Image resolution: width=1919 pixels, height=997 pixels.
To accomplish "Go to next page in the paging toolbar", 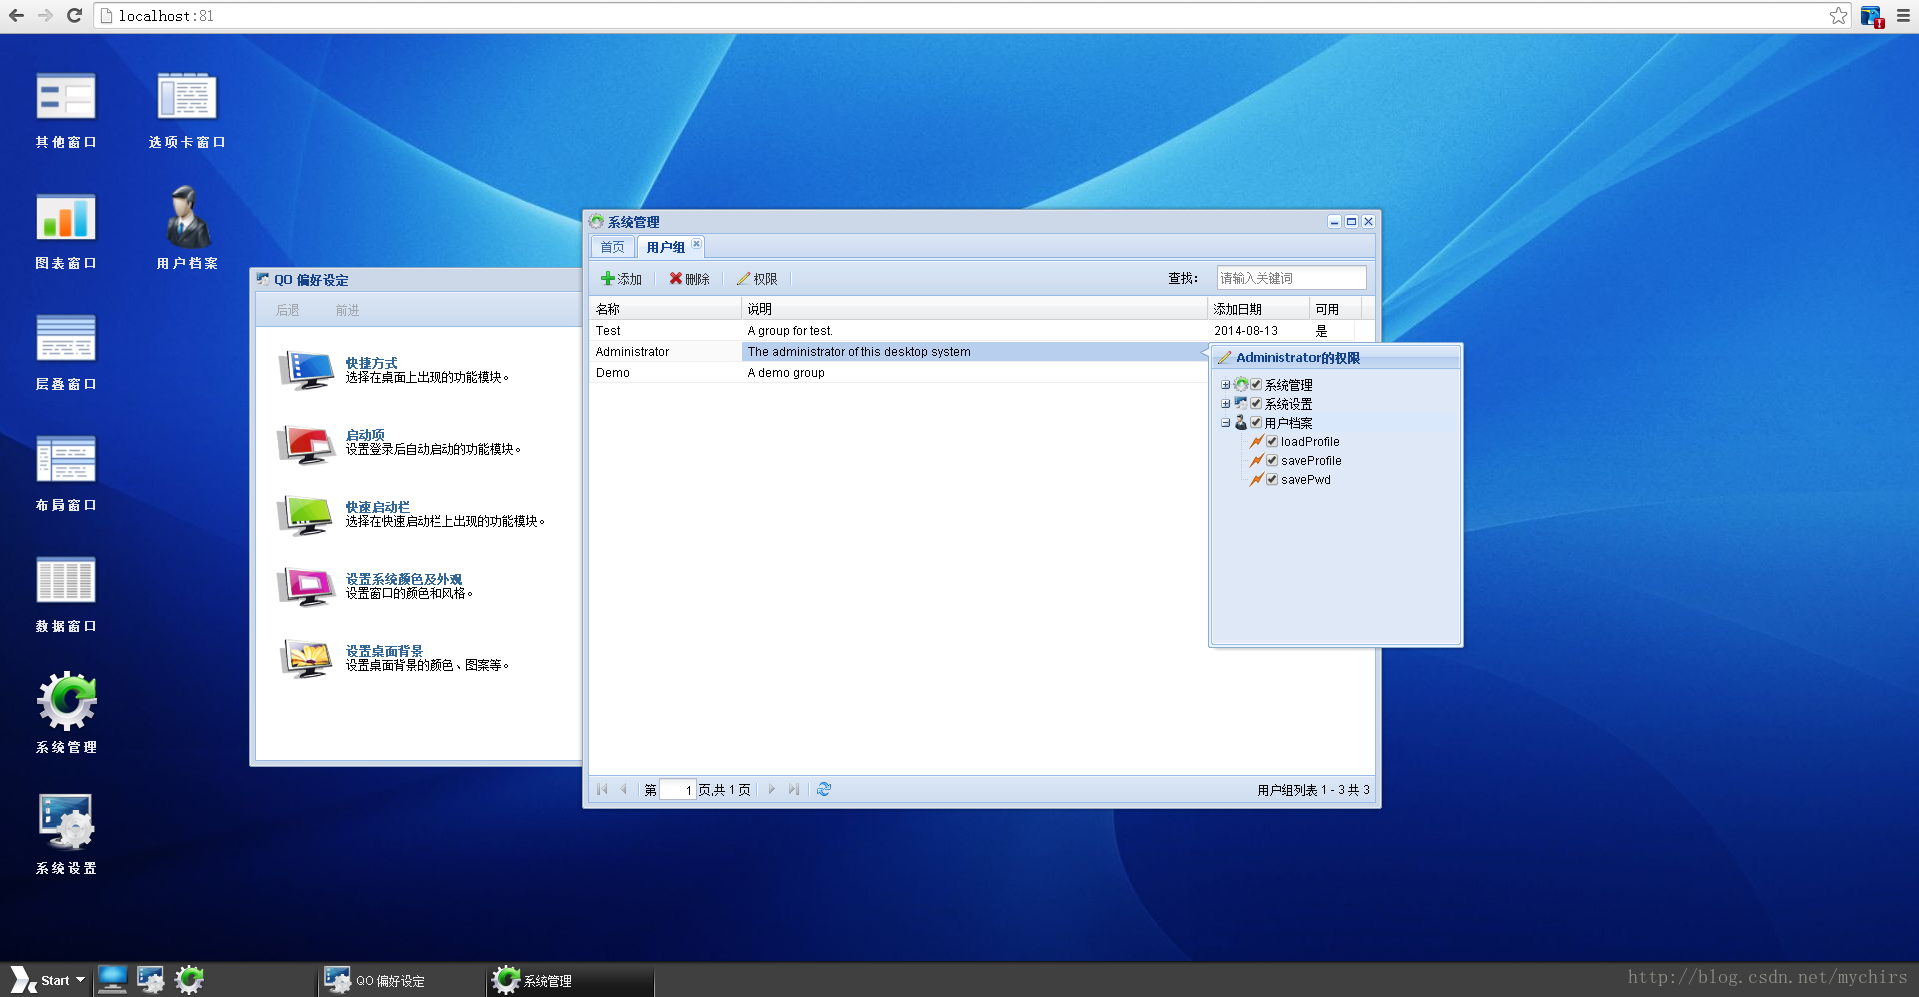I will pyautogui.click(x=772, y=789).
